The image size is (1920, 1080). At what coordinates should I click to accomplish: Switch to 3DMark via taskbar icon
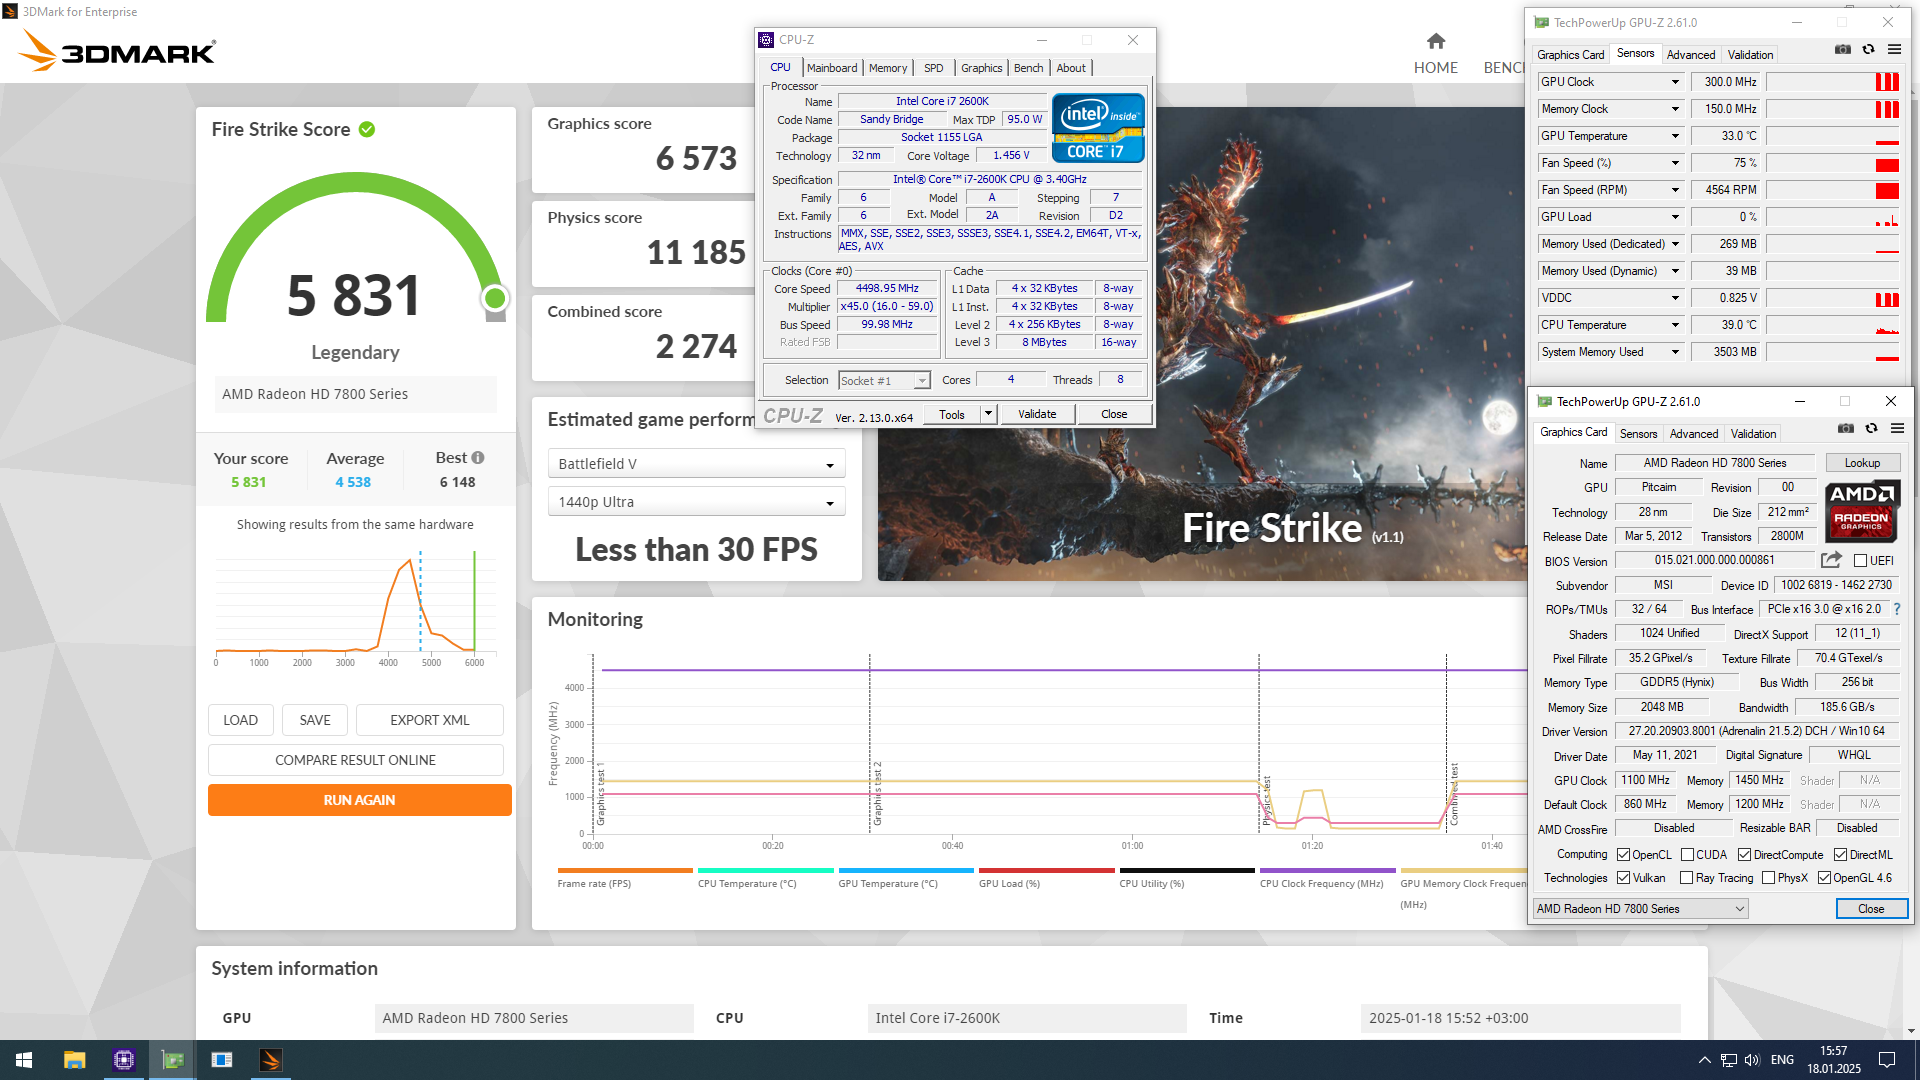coord(271,1060)
